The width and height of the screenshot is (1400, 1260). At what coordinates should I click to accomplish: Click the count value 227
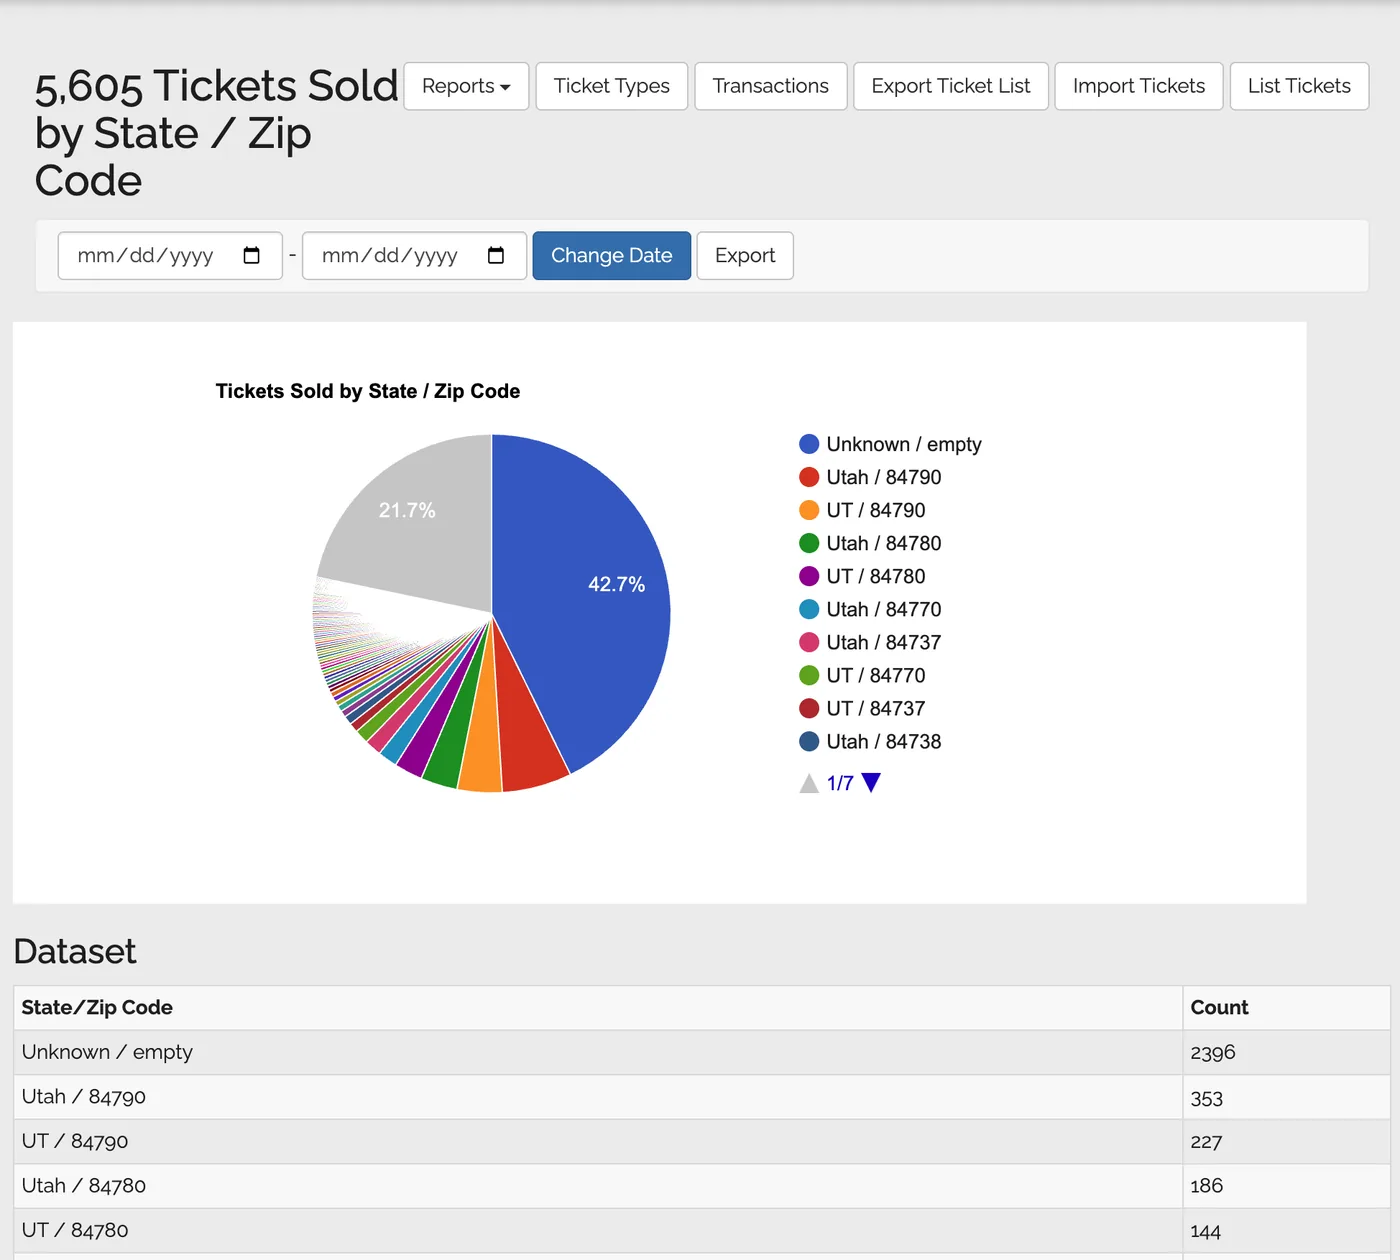click(x=1206, y=1142)
